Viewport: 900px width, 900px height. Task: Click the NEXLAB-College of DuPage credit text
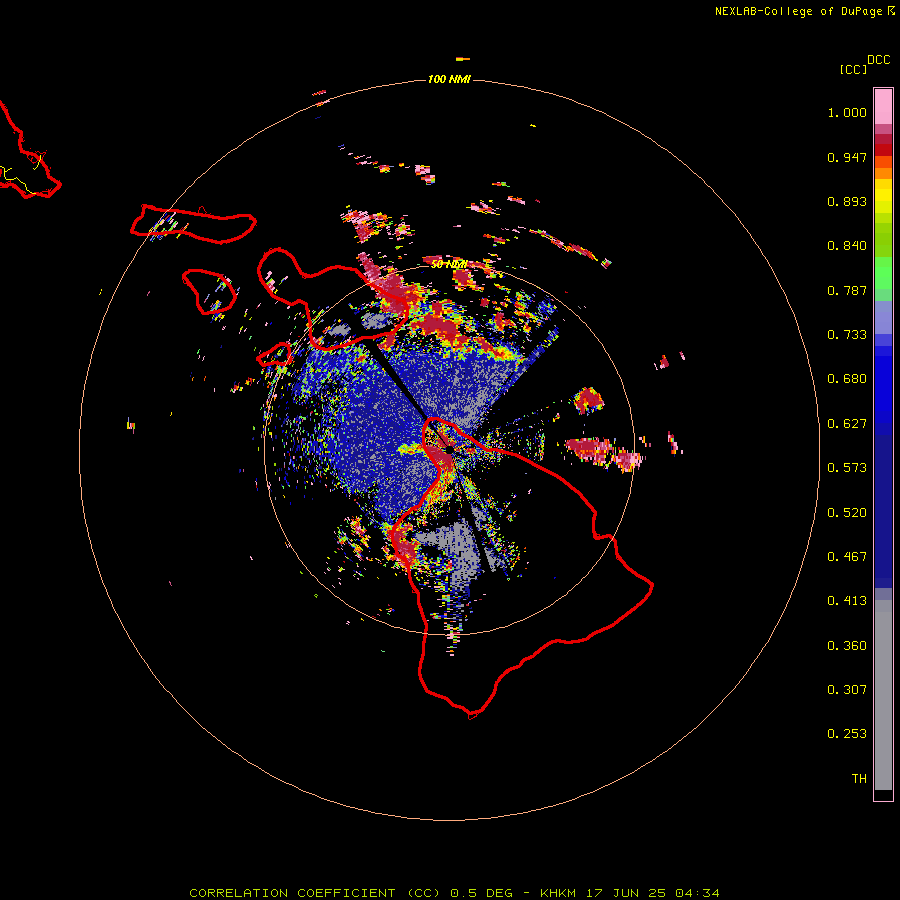pos(798,11)
